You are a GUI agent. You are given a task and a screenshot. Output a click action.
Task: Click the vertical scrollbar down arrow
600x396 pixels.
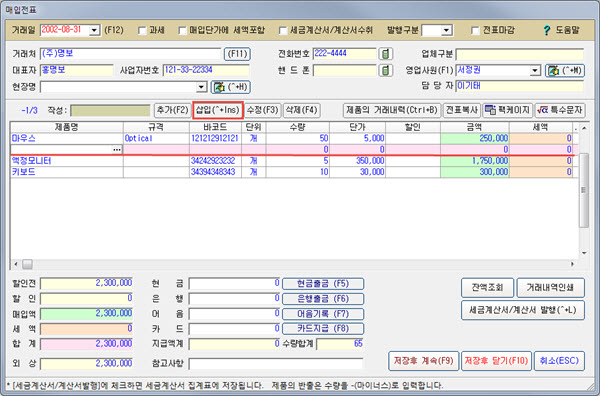point(584,253)
